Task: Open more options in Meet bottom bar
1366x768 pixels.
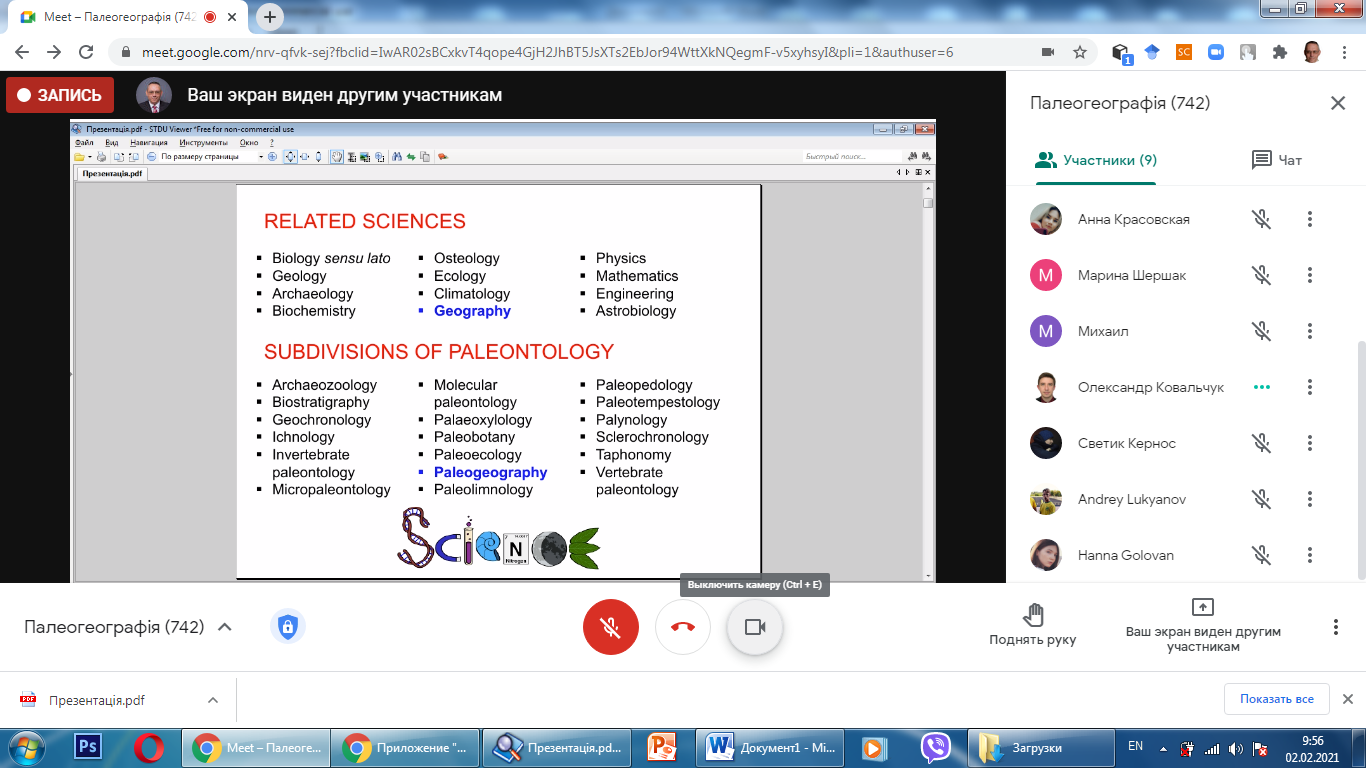Action: click(x=1335, y=627)
